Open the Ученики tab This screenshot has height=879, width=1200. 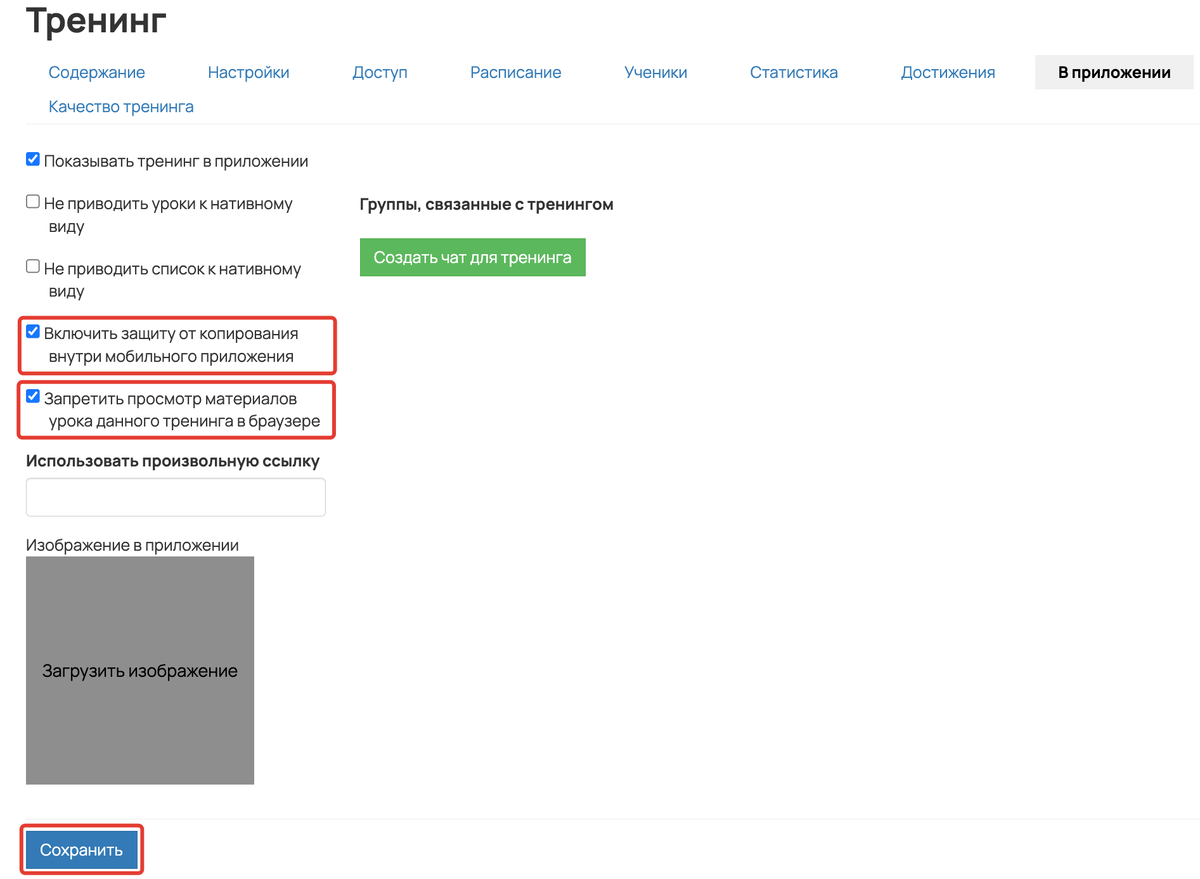coord(656,72)
